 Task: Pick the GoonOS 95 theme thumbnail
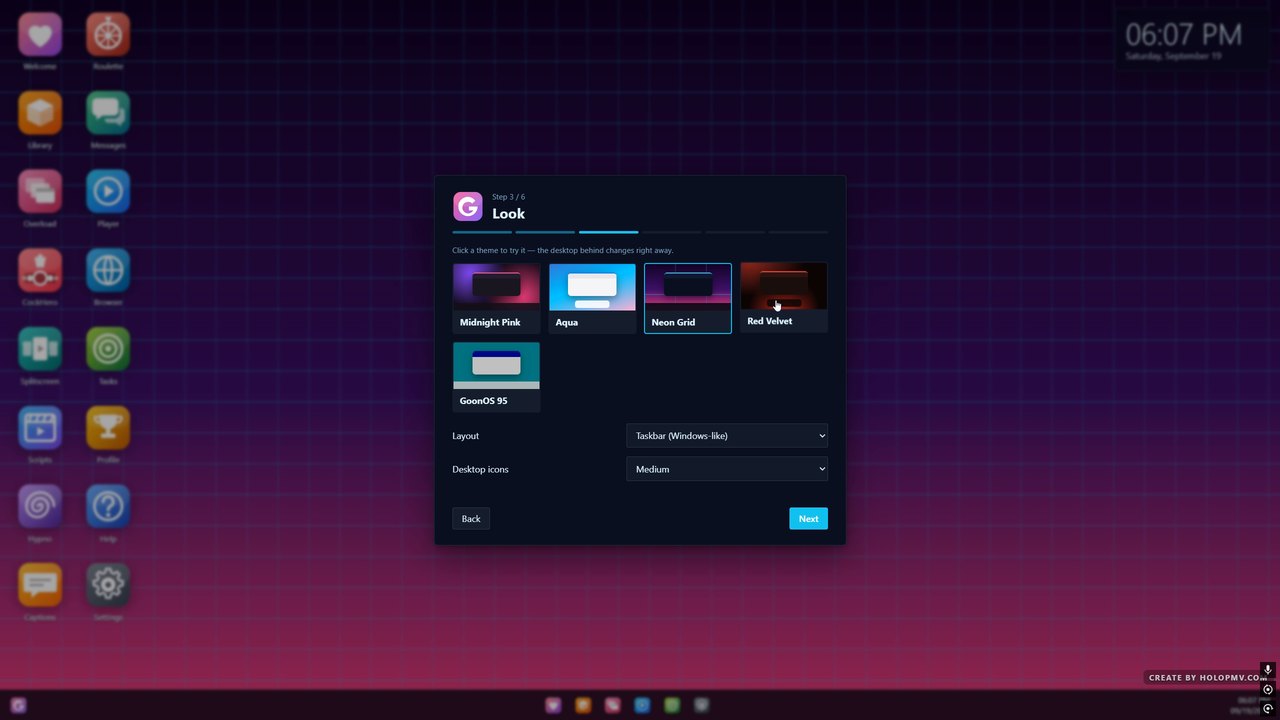tap(496, 377)
